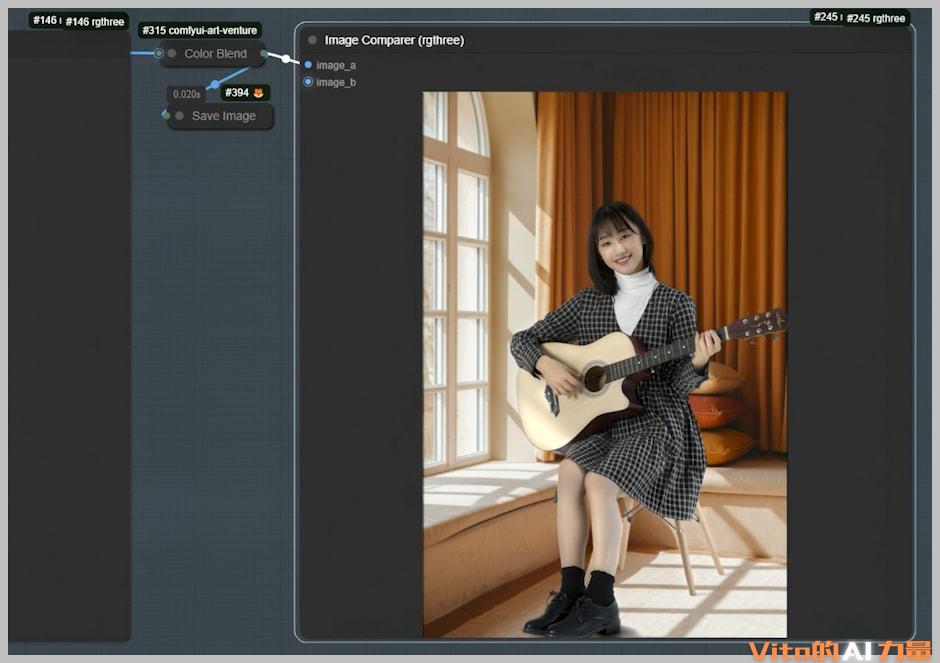
Task: Click the #245 rgthree badge
Action: tap(876, 19)
